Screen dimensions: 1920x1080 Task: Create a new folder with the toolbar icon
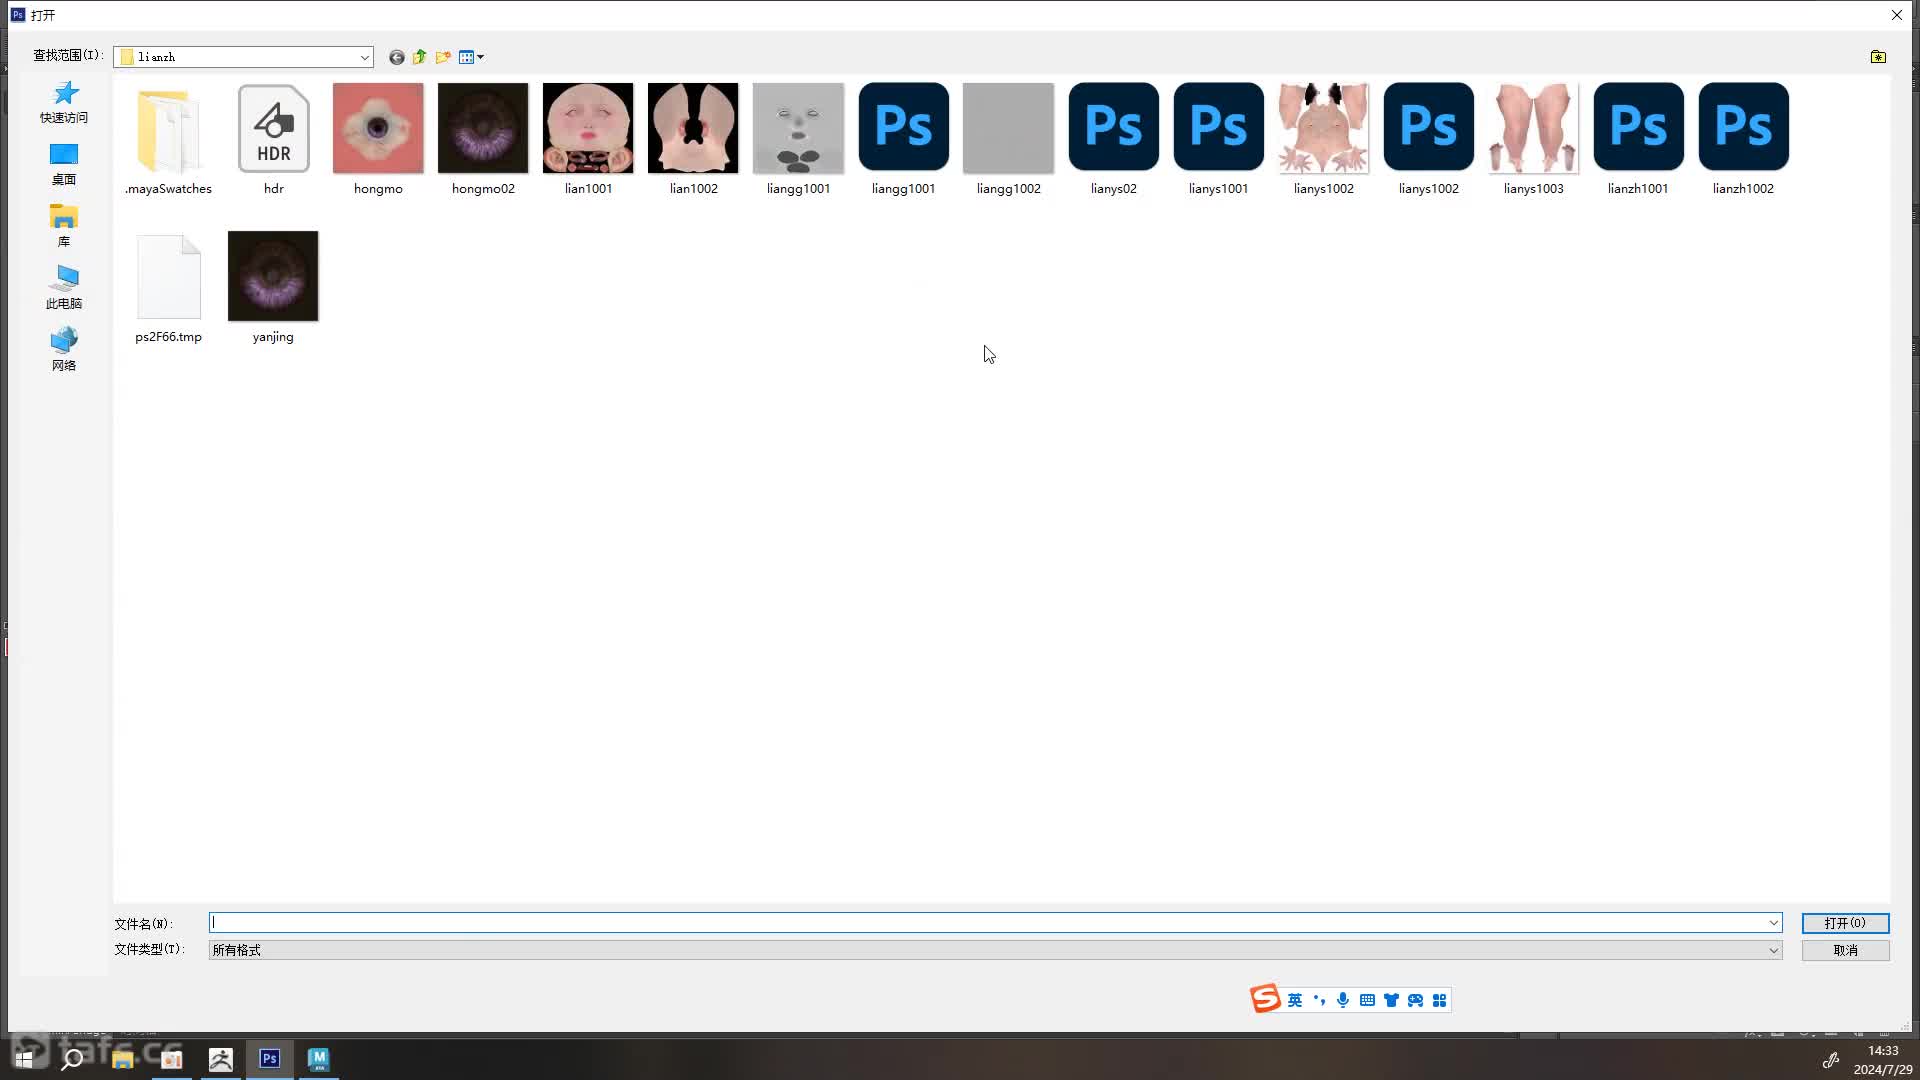[443, 57]
